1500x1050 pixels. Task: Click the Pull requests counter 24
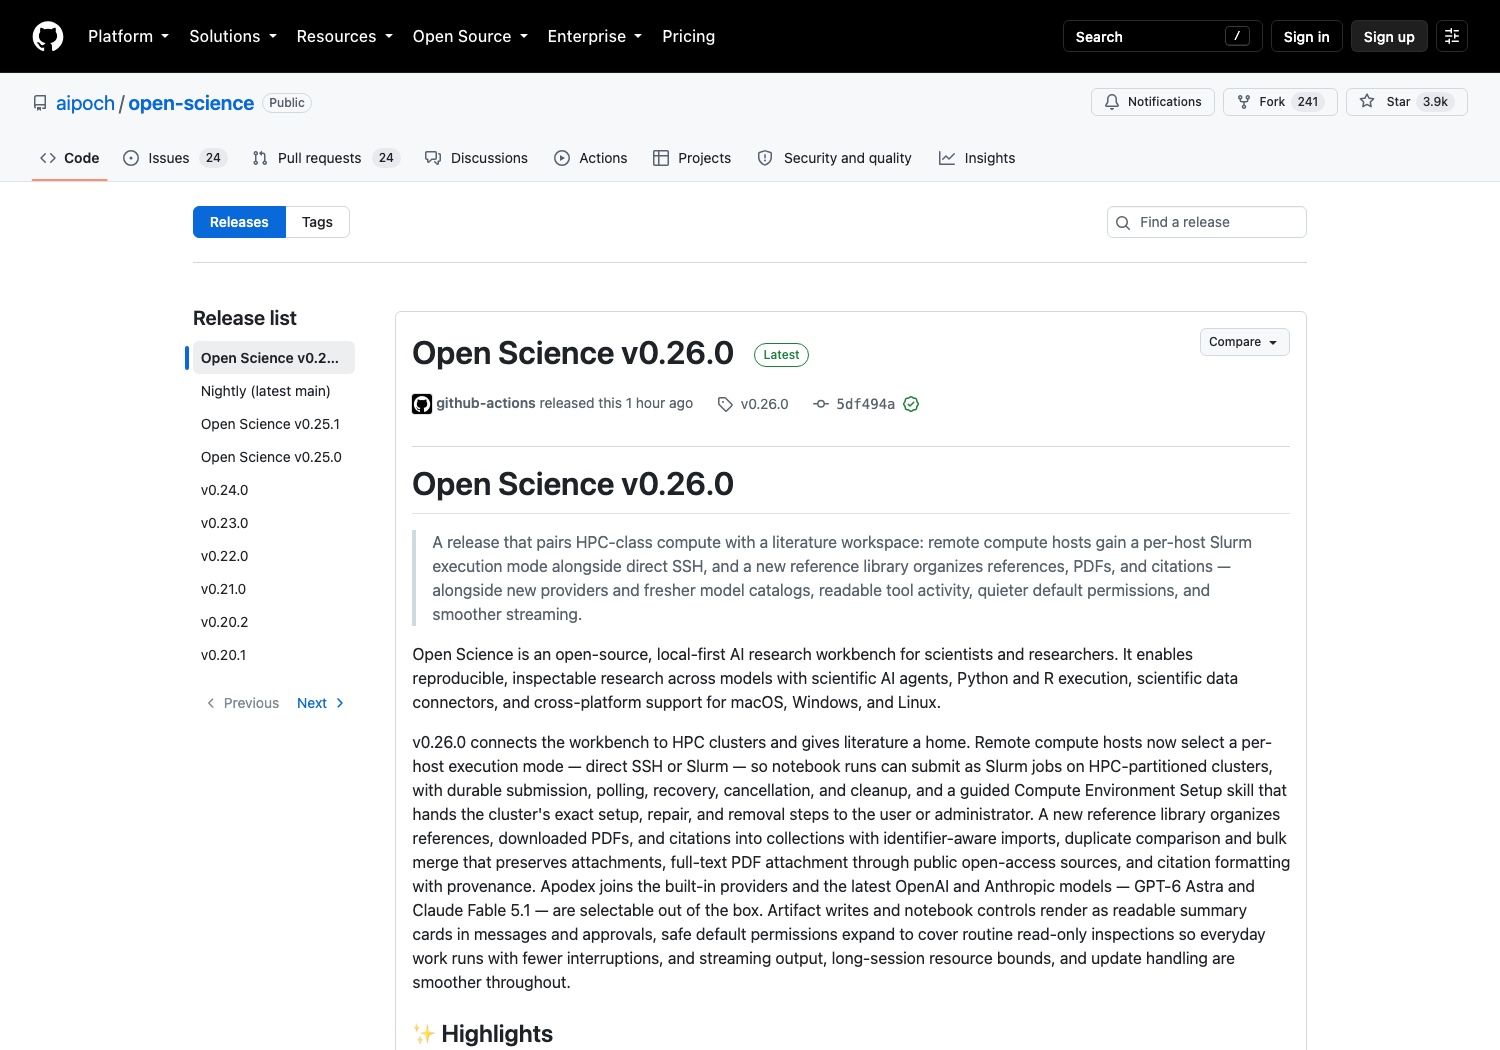coord(386,158)
